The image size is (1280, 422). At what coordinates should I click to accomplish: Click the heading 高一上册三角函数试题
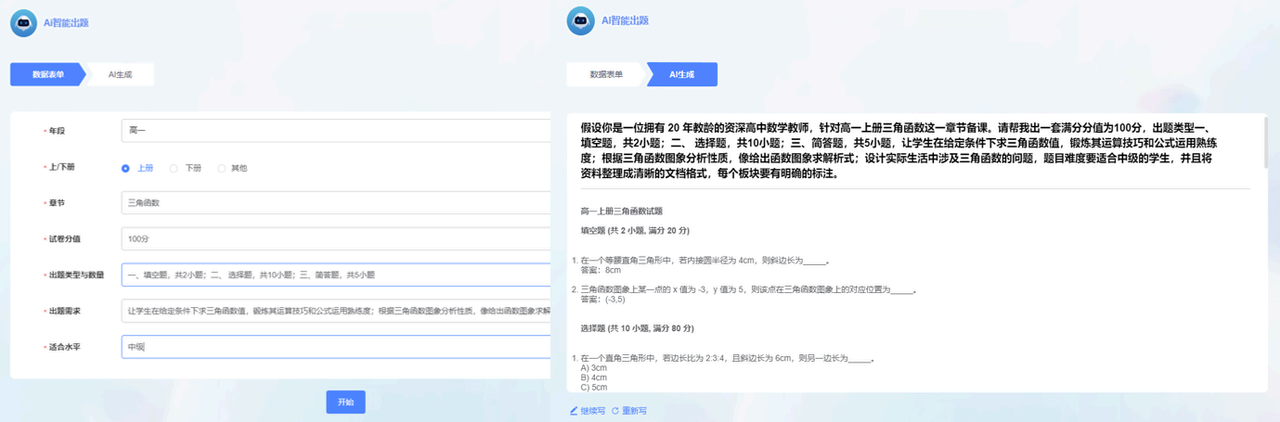point(621,211)
